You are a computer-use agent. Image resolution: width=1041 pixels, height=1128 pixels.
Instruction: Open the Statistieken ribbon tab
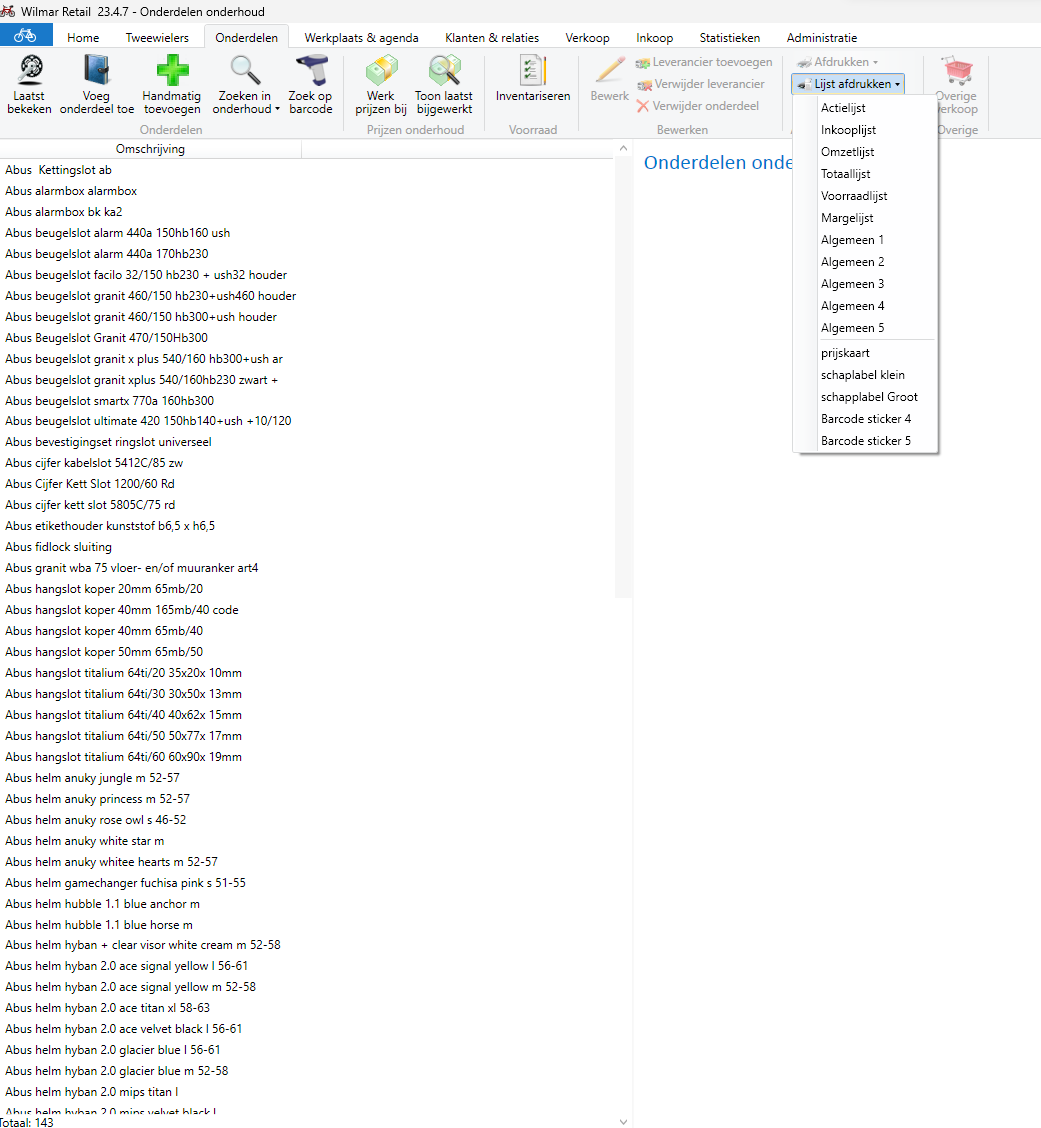729,38
